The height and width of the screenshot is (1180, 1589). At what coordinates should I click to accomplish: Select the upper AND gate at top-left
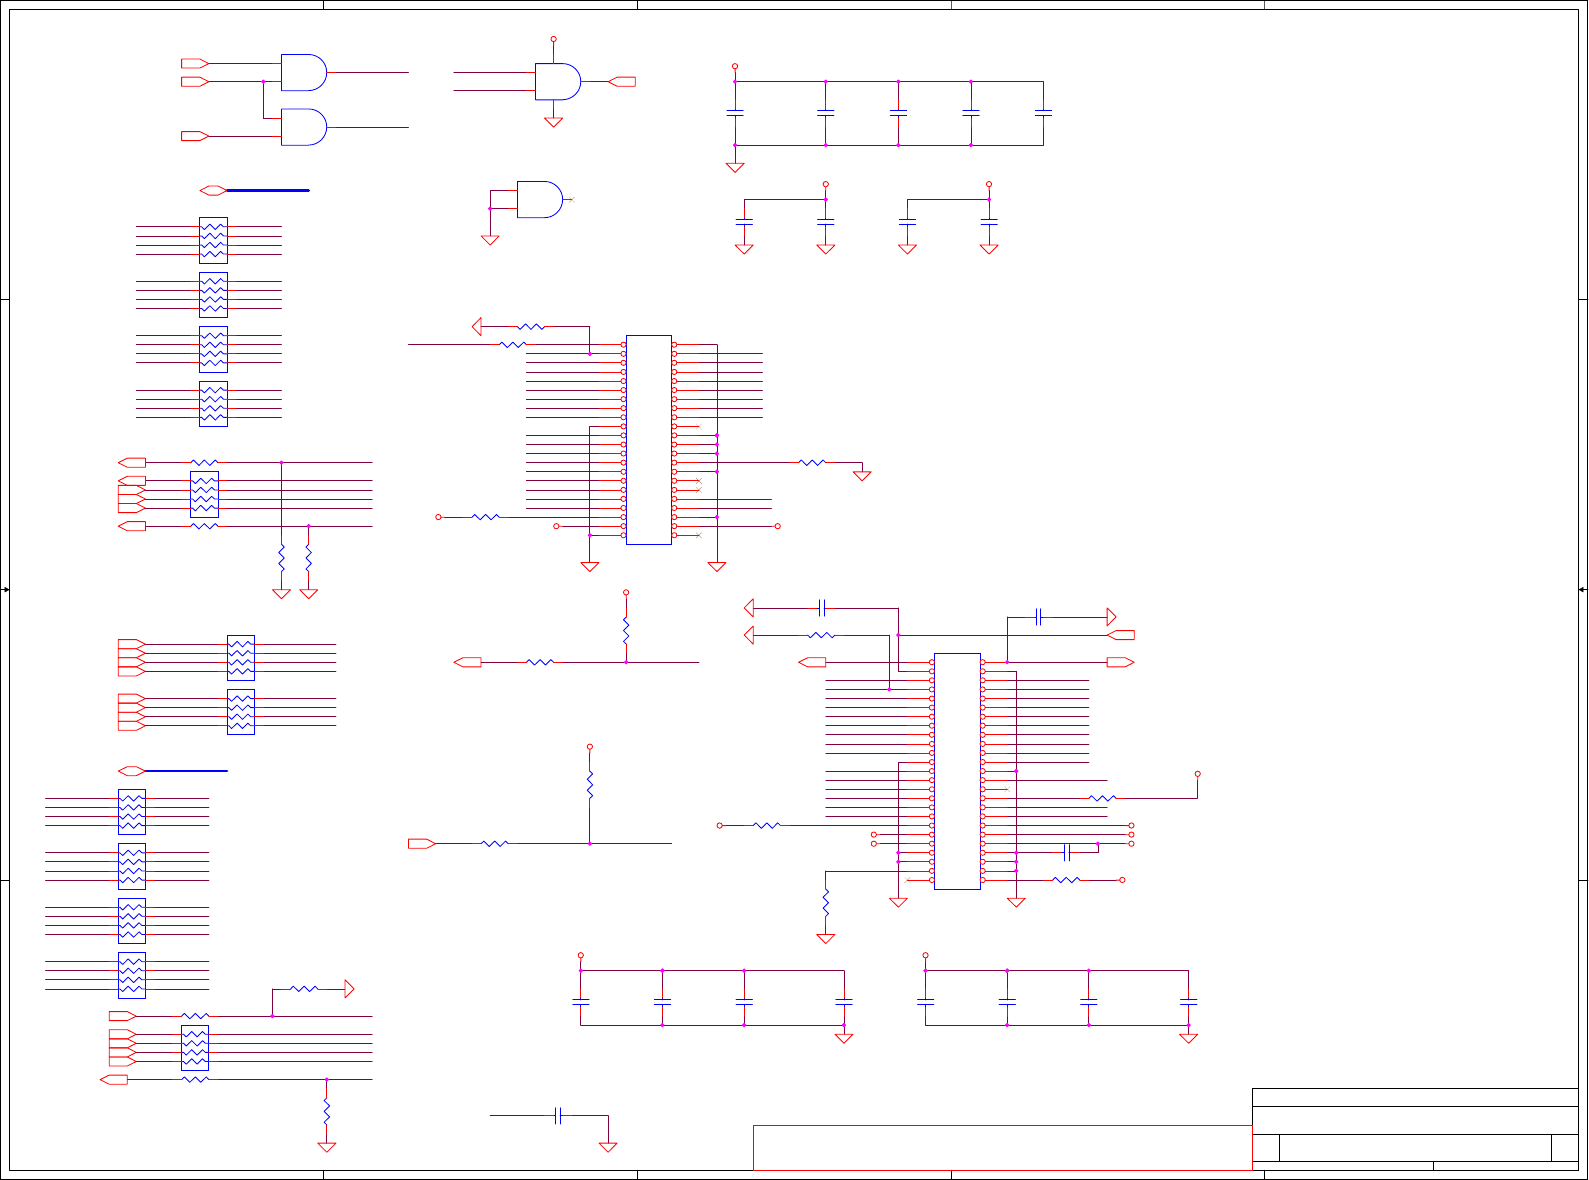pos(304,73)
